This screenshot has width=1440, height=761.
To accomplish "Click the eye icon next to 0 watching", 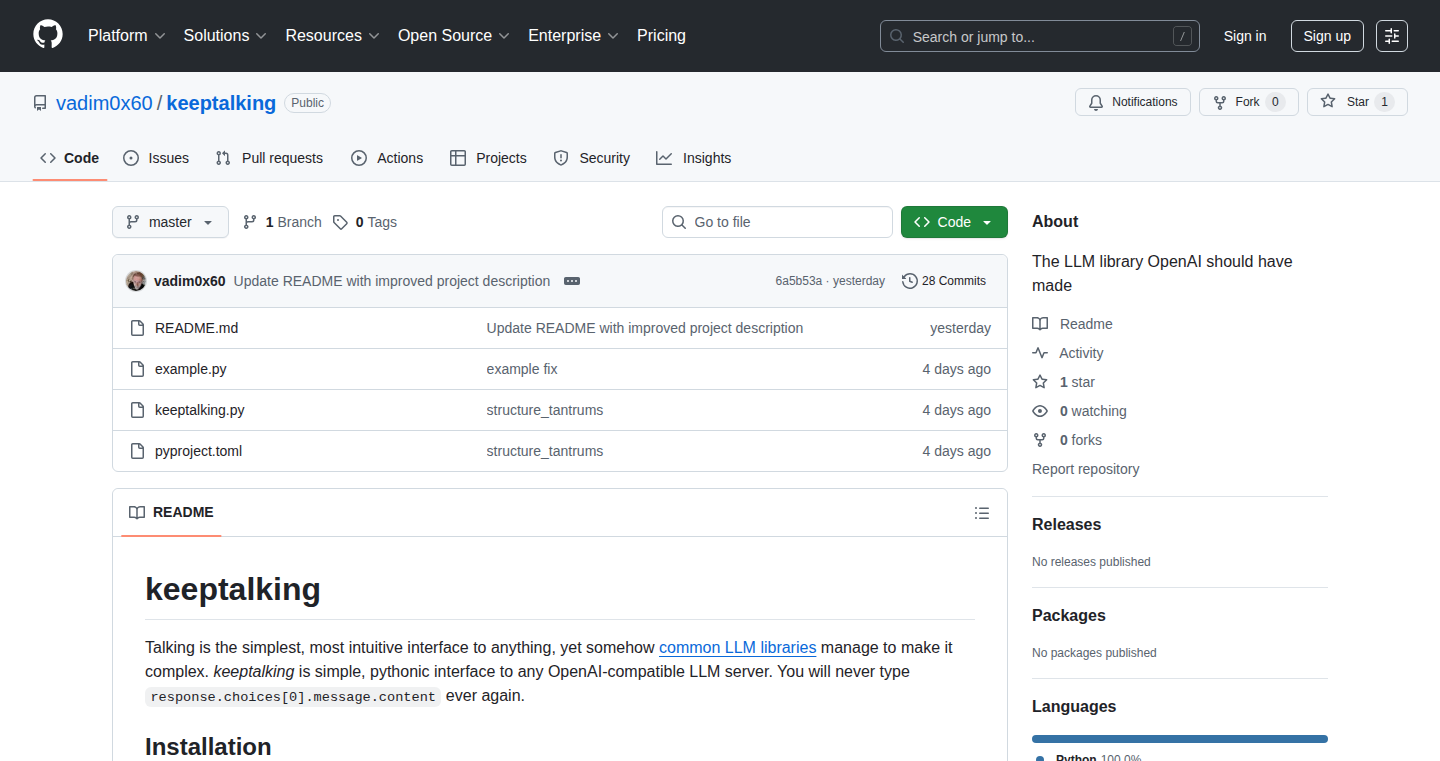I will point(1040,411).
